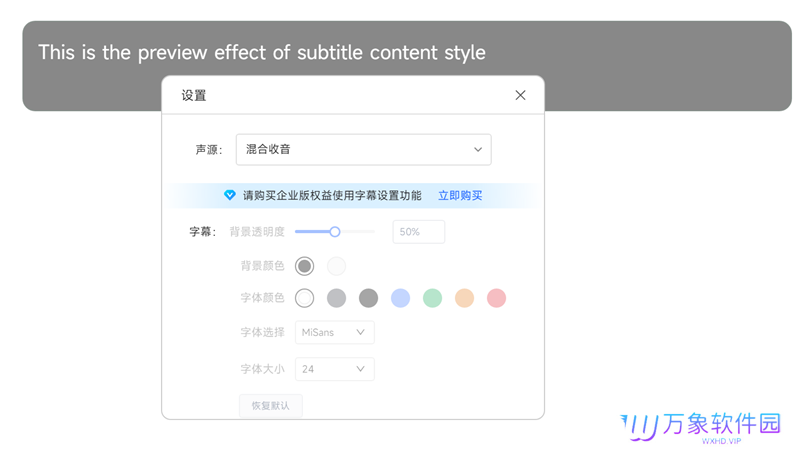Screen dimensions: 800x453
Task: Select the dark gray 字体颜色 swatch
Action: (368, 298)
